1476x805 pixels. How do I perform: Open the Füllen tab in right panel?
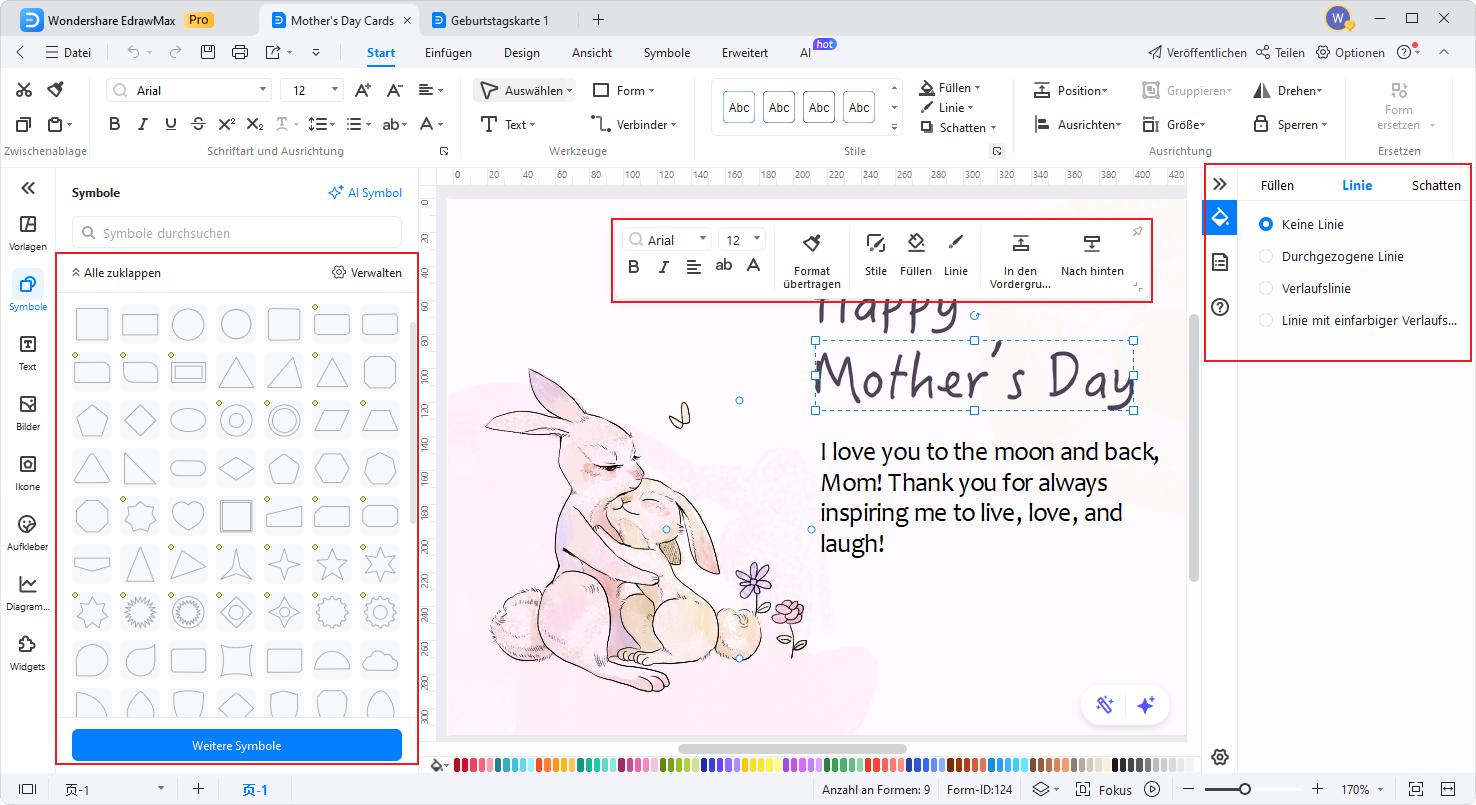click(1277, 185)
